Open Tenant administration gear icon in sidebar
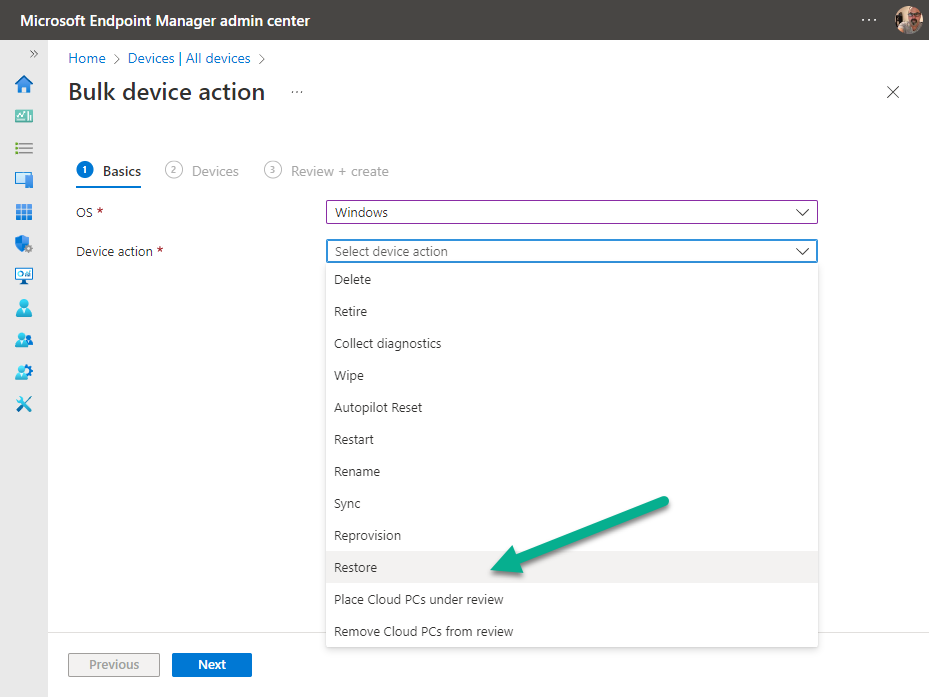 [x=24, y=372]
